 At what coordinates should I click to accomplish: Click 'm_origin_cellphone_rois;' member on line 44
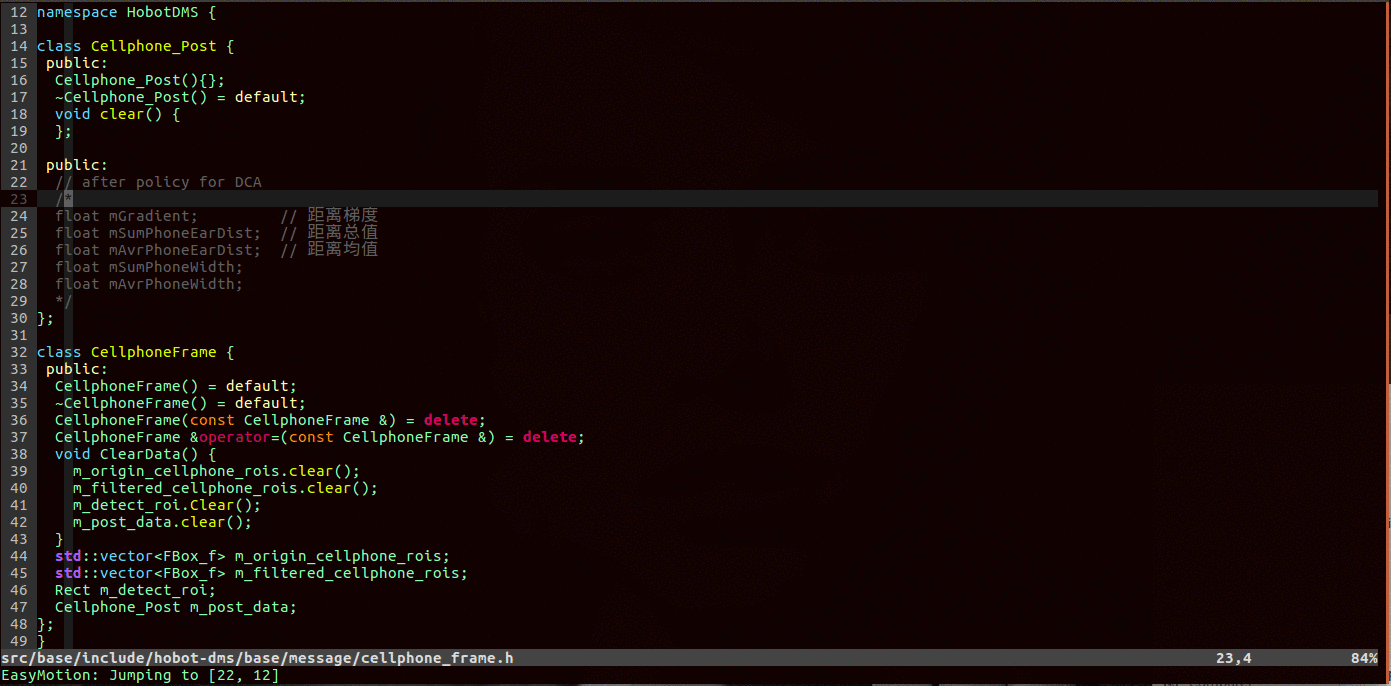tap(342, 557)
